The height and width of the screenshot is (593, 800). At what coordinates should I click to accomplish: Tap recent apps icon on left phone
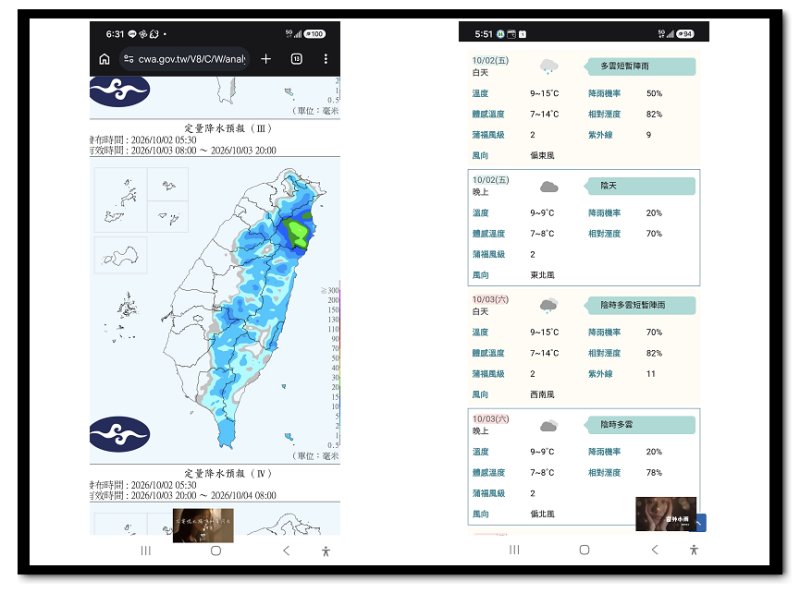[146, 551]
